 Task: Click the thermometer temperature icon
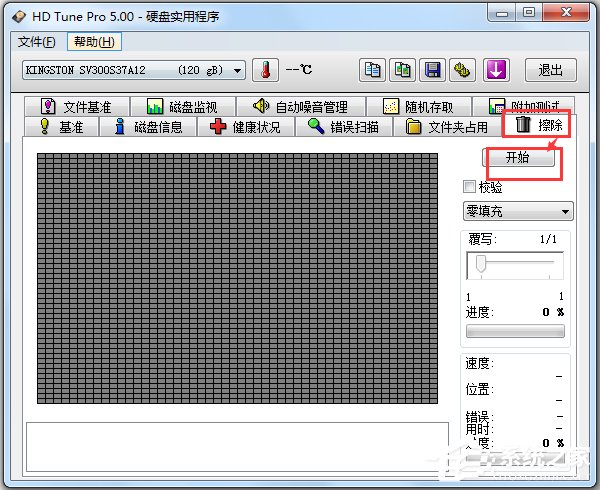(265, 70)
